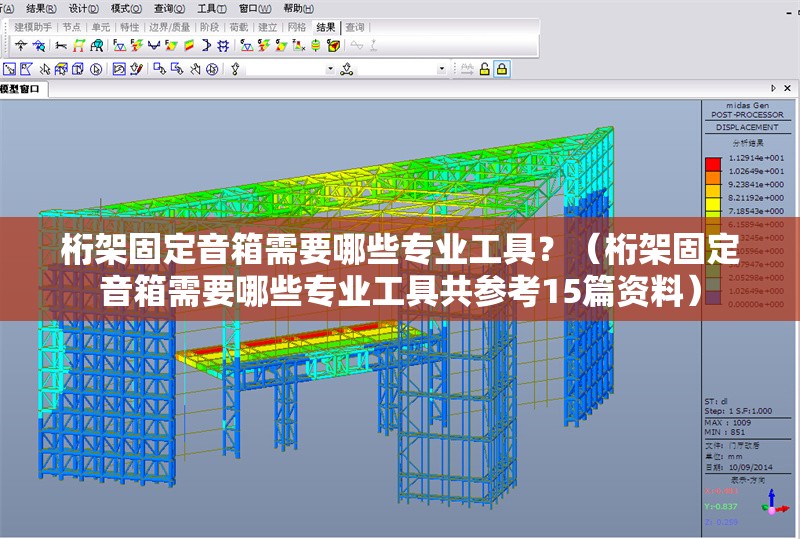Activate Unselect Intersect tool

[x=195, y=69]
